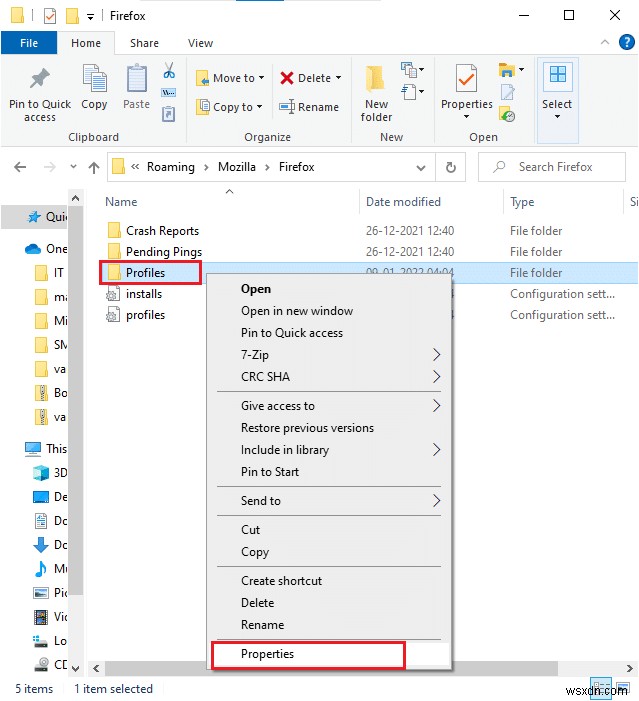639x701 pixels.
Task: Click the History icon in Open group
Action: click(507, 114)
